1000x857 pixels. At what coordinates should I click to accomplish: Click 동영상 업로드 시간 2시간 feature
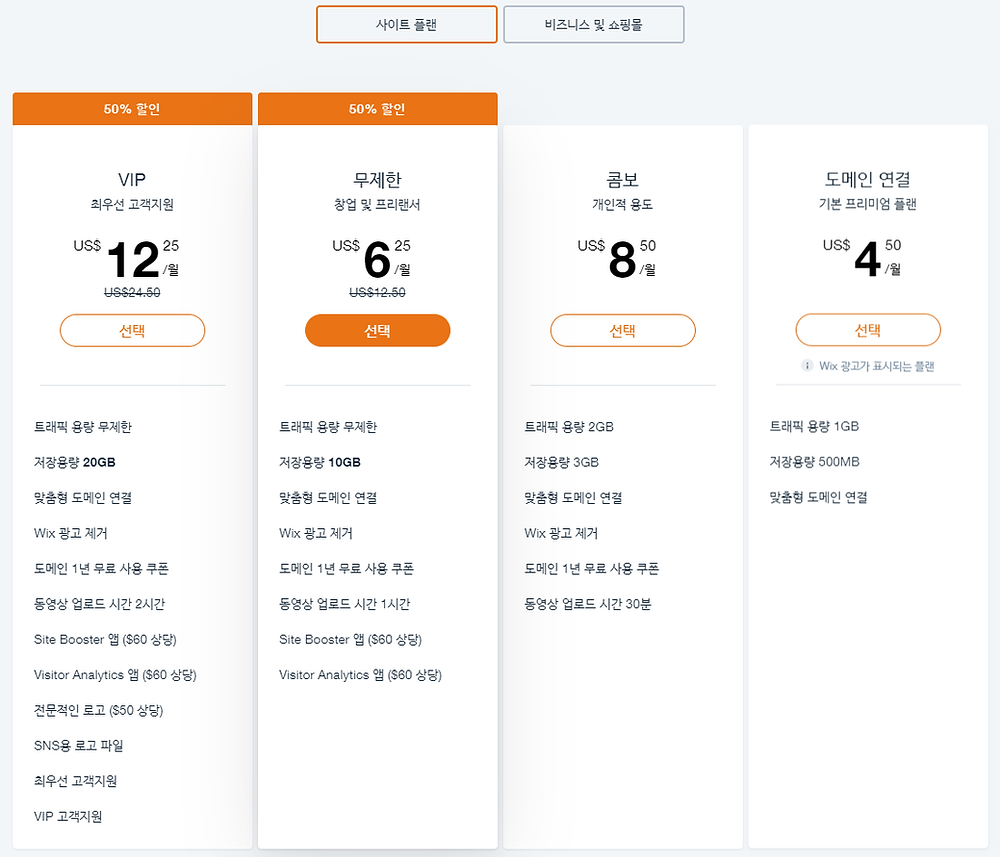click(99, 604)
